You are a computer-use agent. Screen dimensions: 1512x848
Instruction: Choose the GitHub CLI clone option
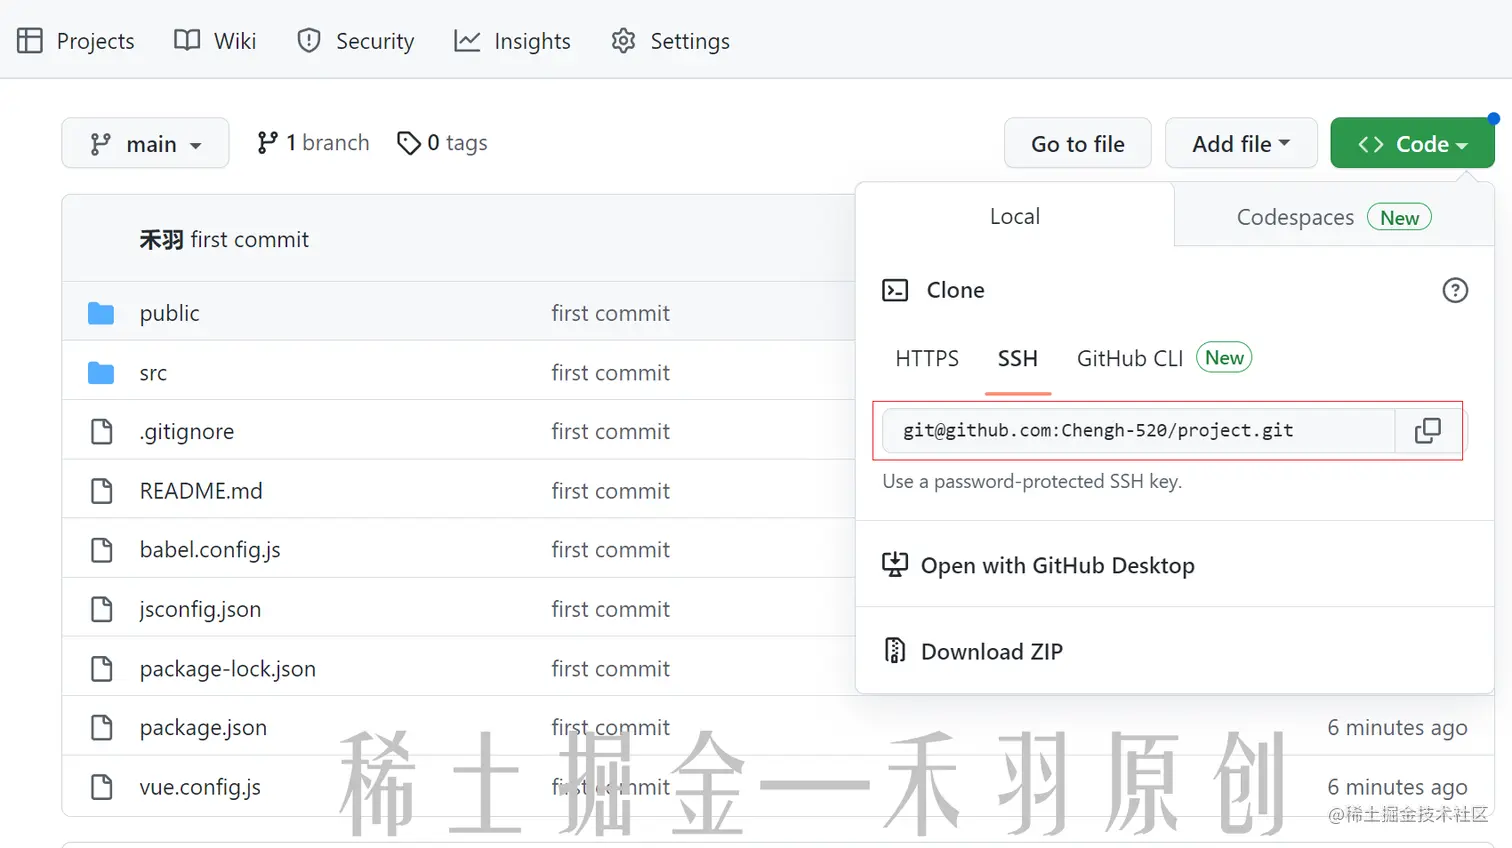1130,358
